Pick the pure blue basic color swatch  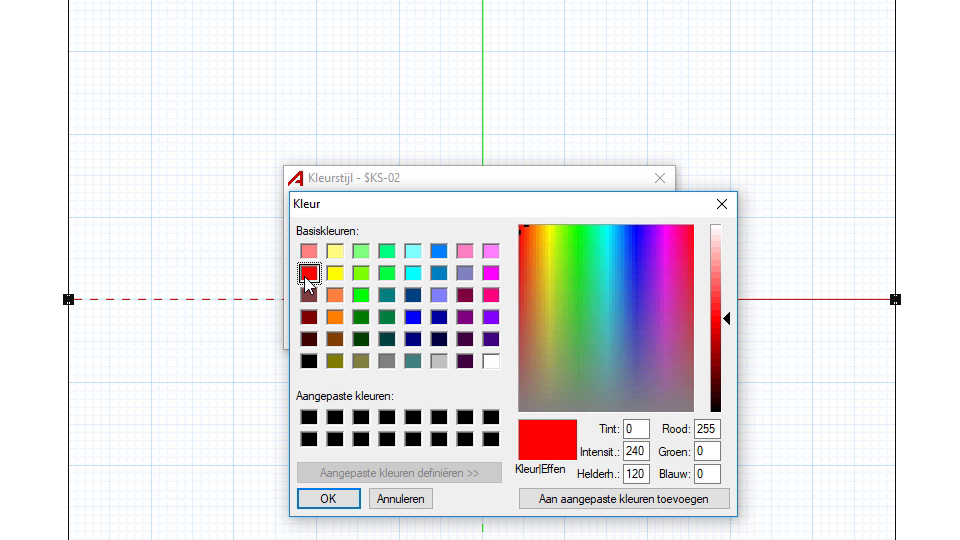pos(413,317)
